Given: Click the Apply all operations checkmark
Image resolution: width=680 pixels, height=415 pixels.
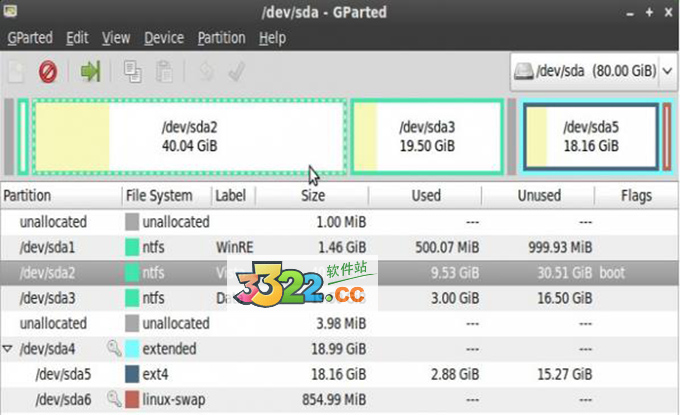Looking at the screenshot, I should pos(237,71).
